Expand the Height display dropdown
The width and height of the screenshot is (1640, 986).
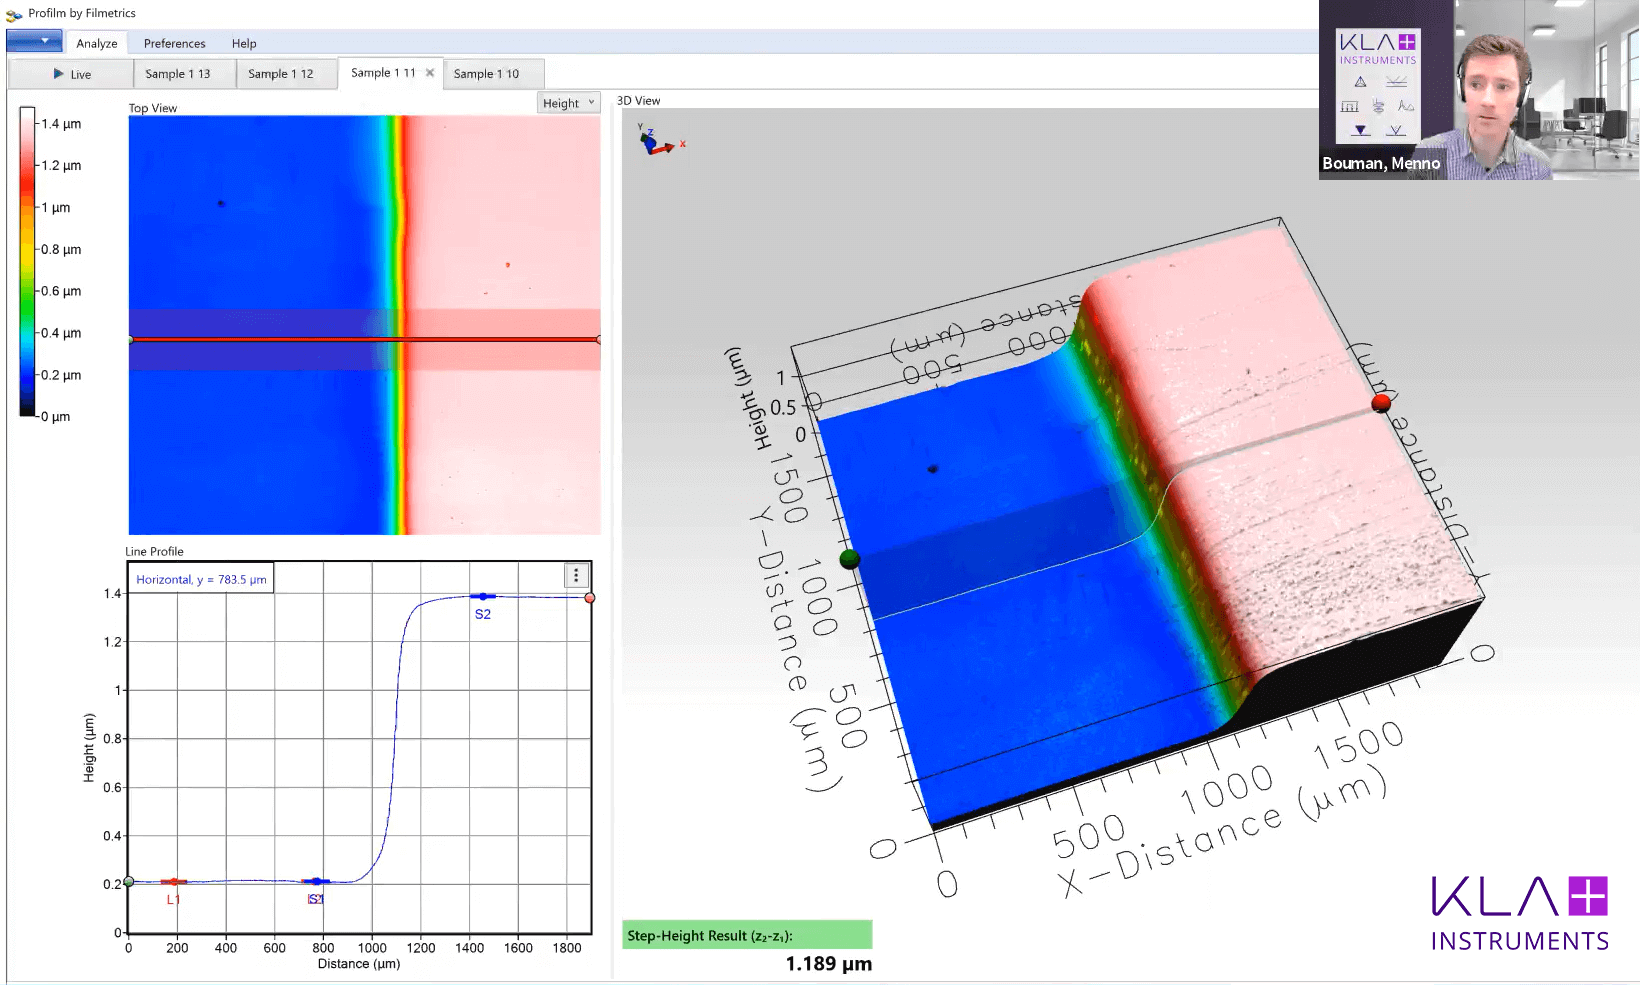coord(568,103)
